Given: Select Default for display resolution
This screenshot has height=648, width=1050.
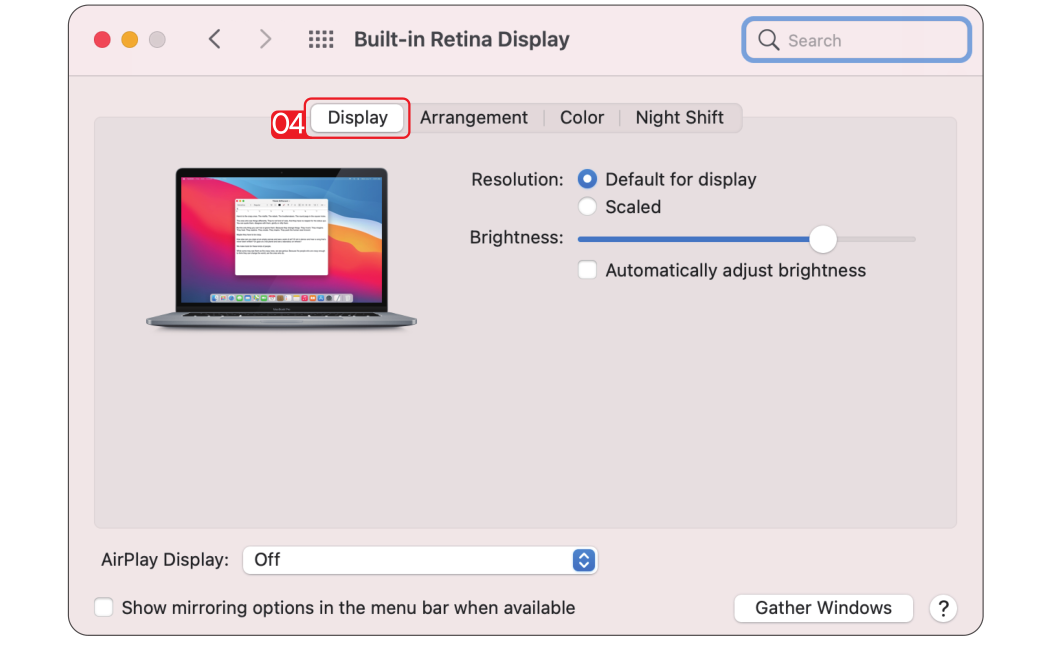Looking at the screenshot, I should click(x=588, y=180).
